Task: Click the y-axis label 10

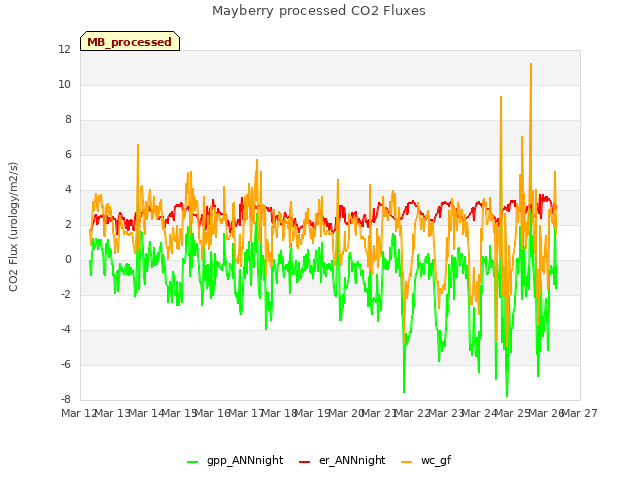Action: coord(64,84)
